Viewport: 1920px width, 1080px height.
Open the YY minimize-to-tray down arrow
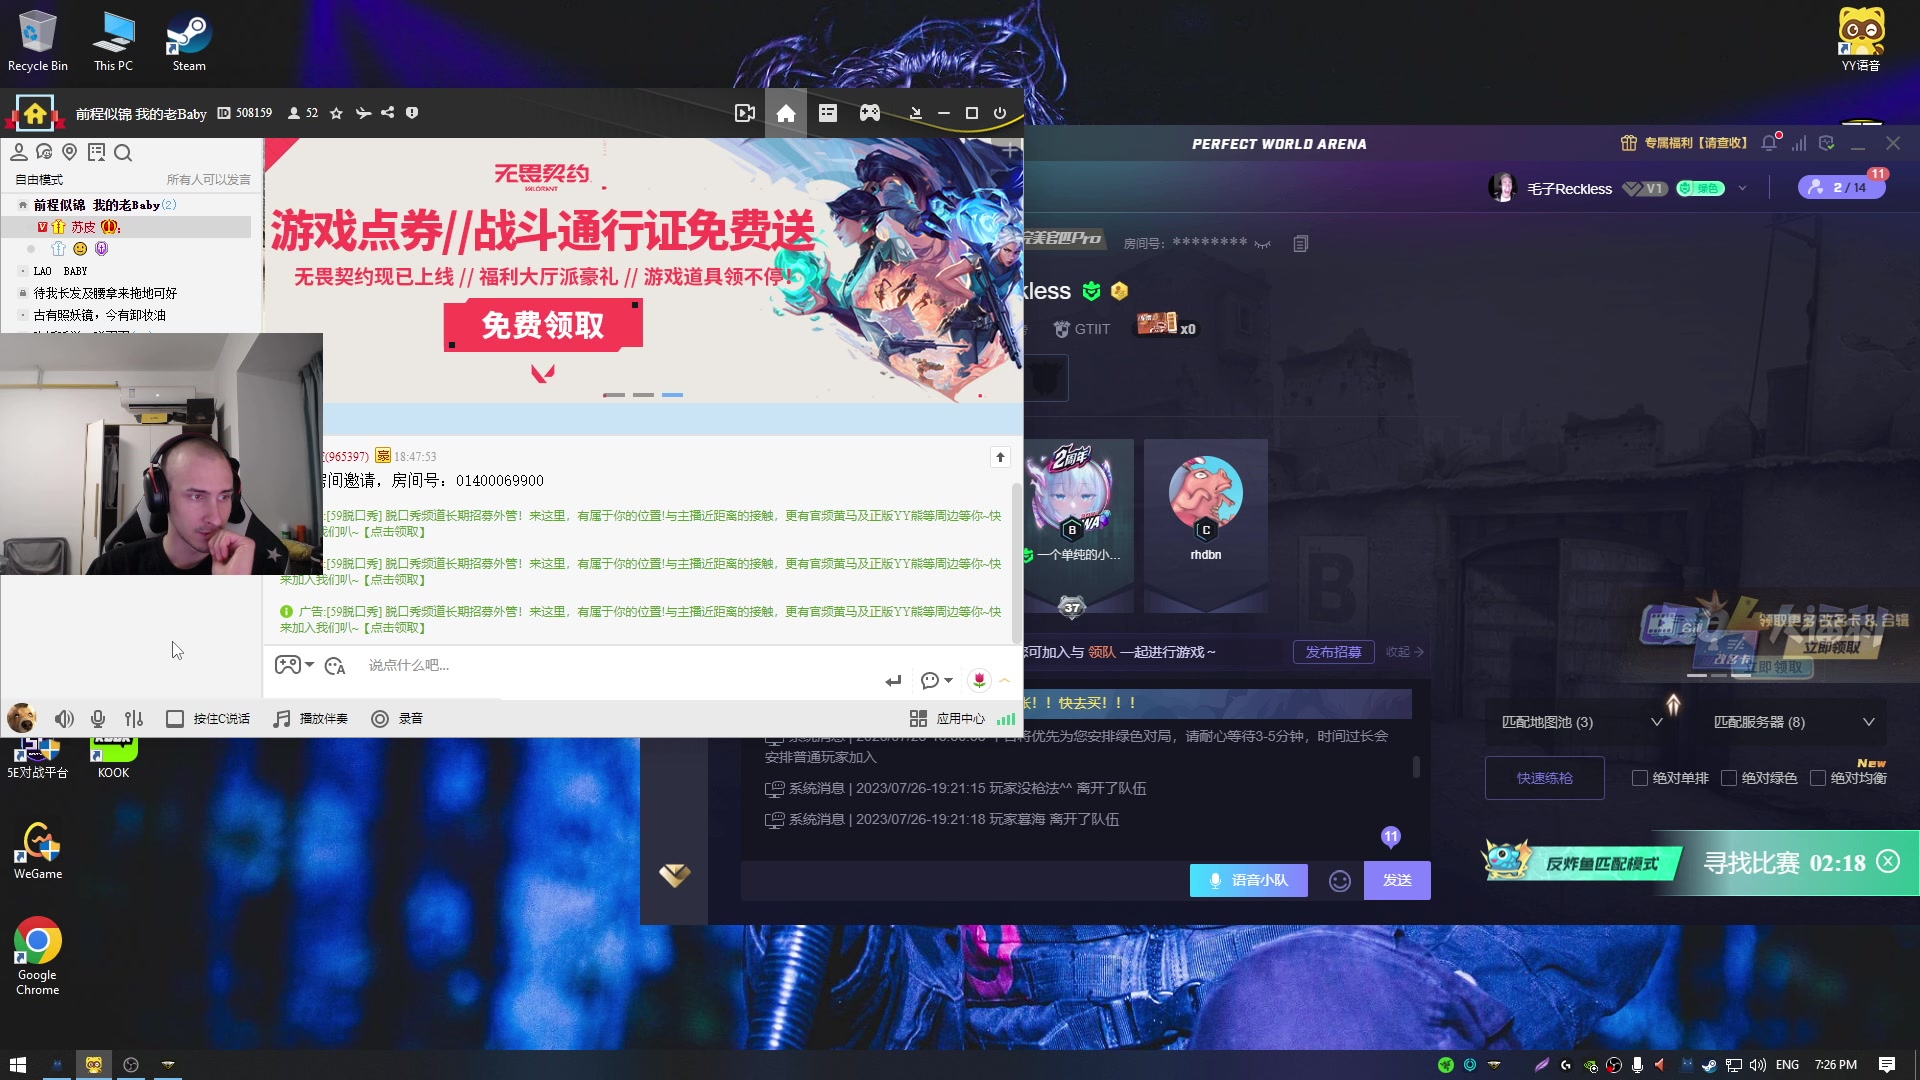(915, 113)
